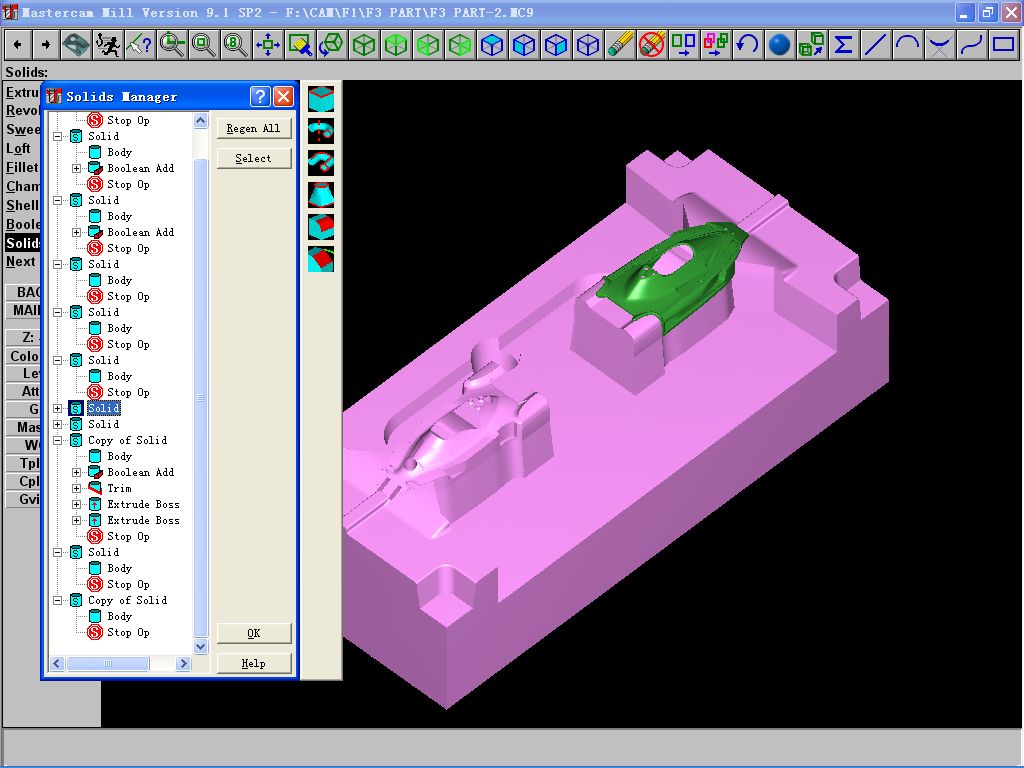Screen dimensions: 1024x768
Task: Click the tree horizontal scrollbar right arrow
Action: point(184,664)
